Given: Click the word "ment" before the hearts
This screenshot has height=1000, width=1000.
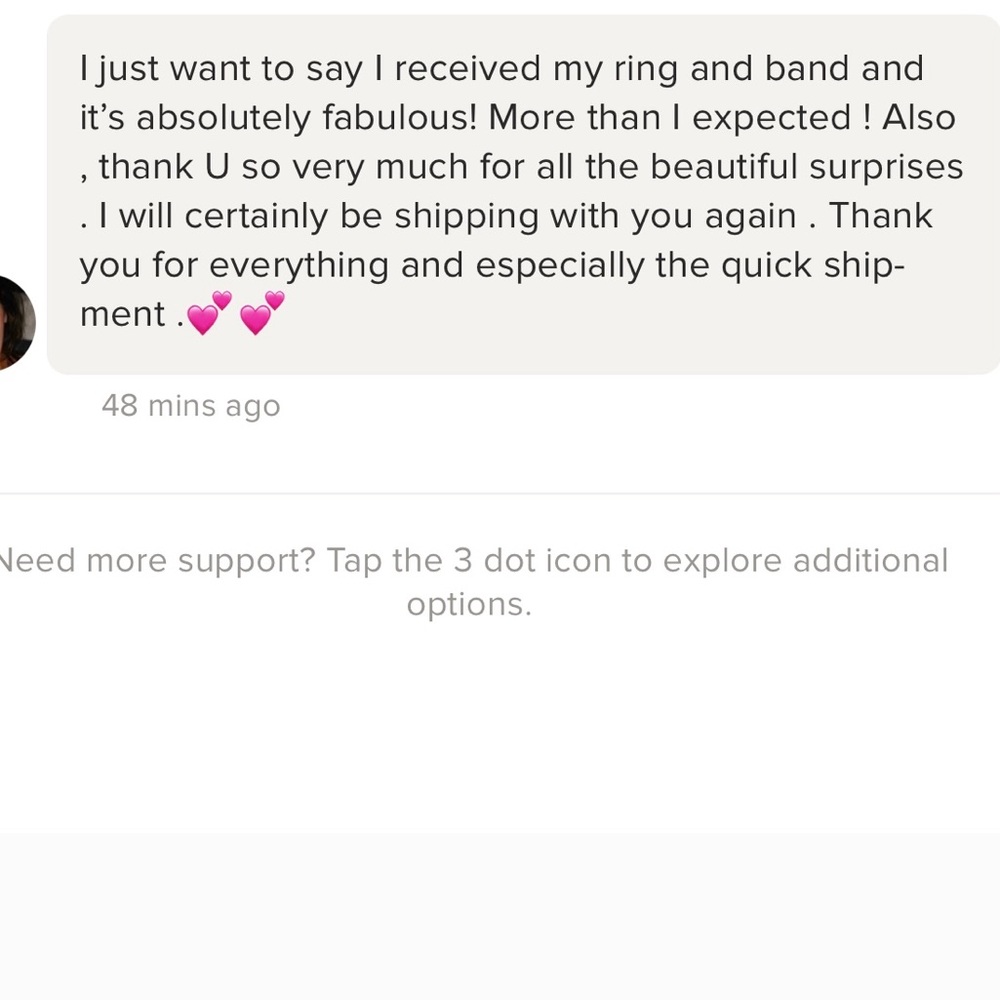Looking at the screenshot, I should (122, 314).
